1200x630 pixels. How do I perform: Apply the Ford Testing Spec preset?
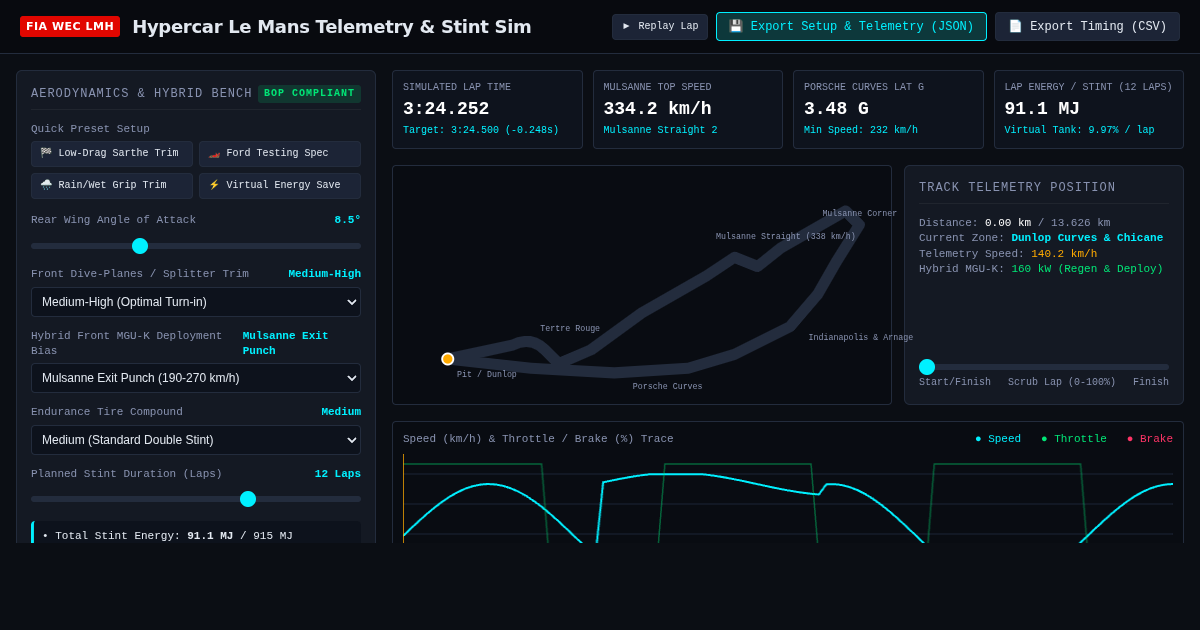coord(280,154)
